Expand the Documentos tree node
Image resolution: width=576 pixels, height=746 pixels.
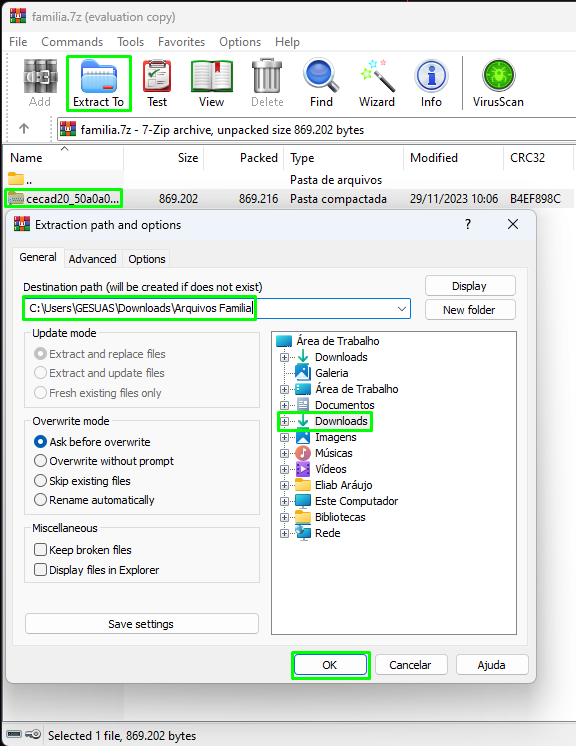point(284,405)
